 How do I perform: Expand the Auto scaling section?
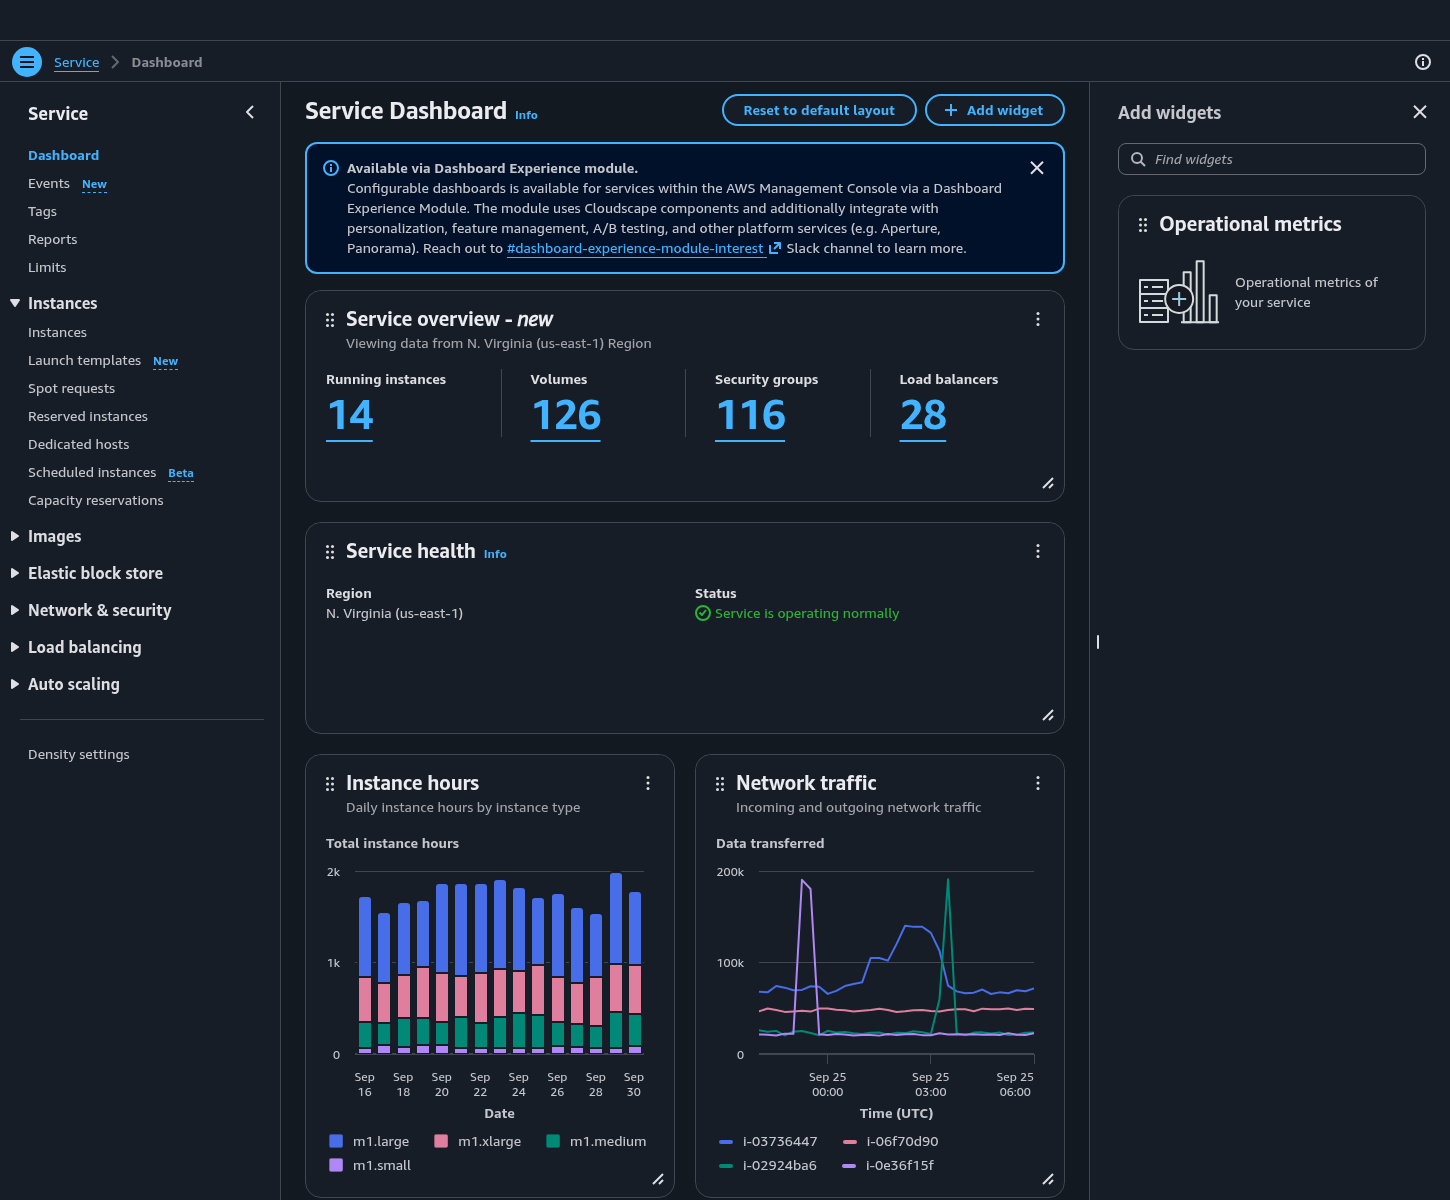15,684
